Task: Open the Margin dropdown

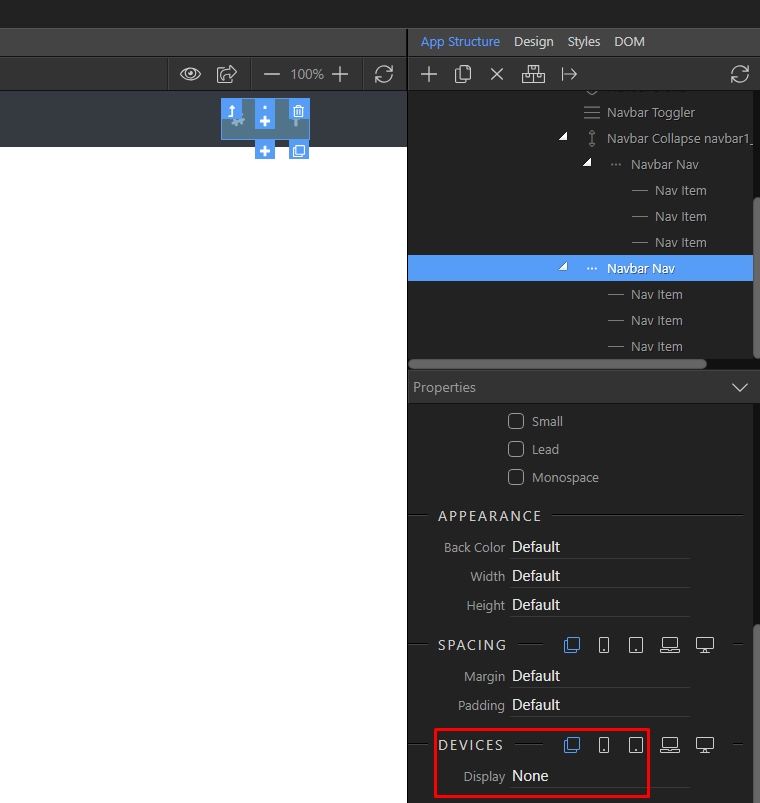Action: click(600, 676)
